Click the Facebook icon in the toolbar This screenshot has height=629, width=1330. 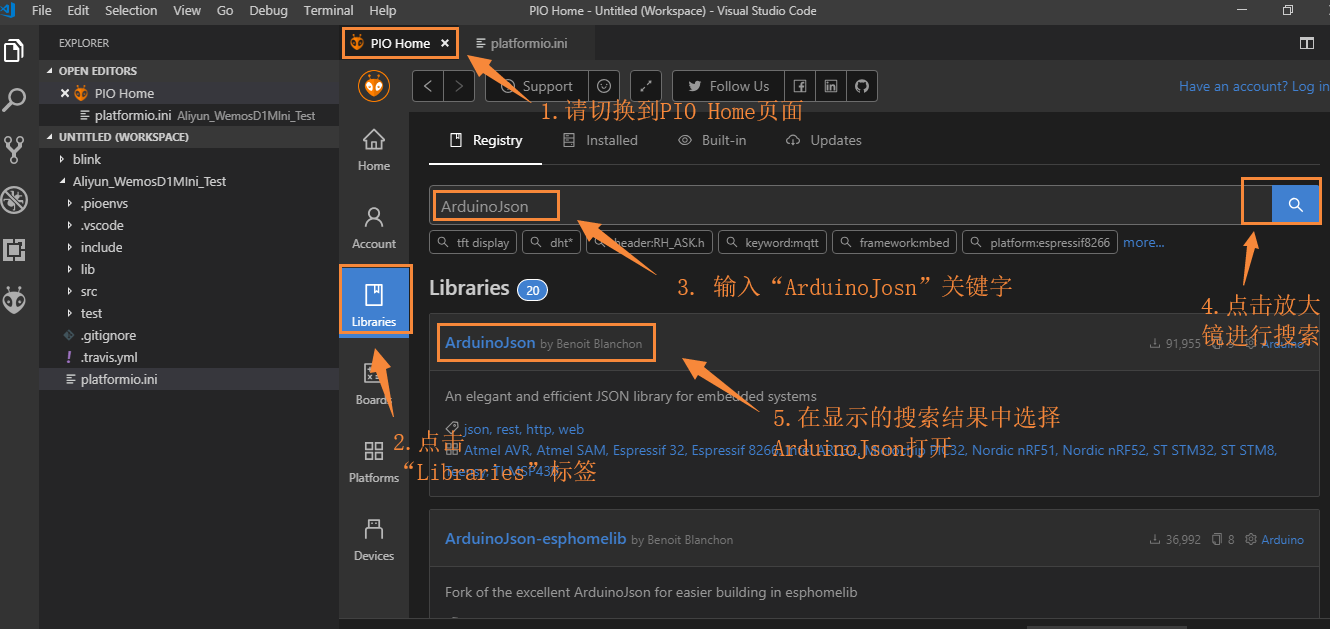799,86
